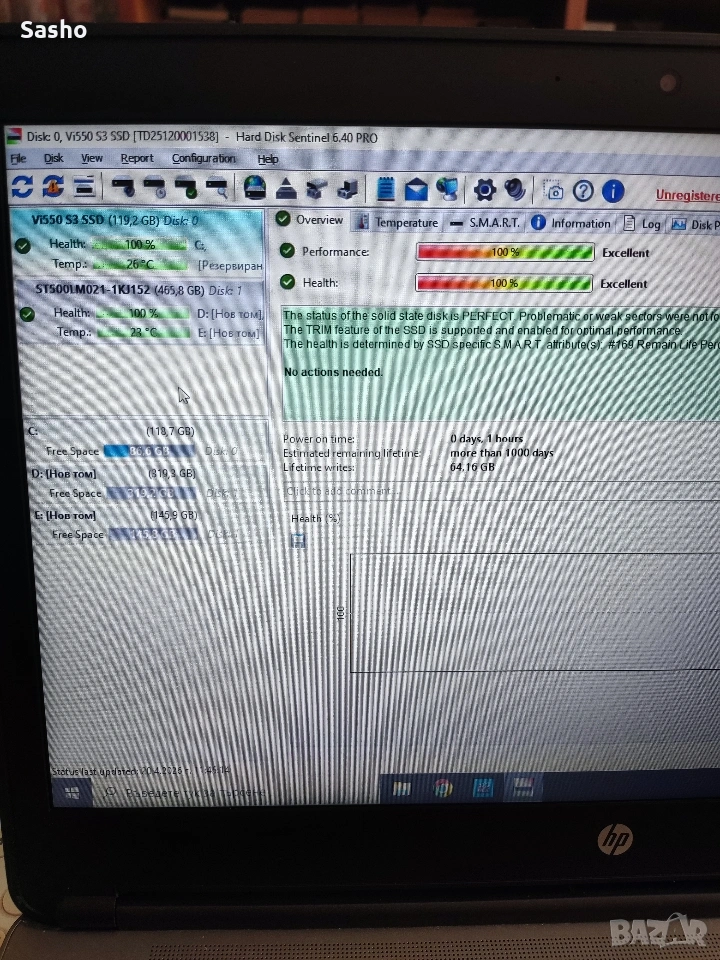The image size is (720, 960).
Task: Click the disk with arrow toolbar icon
Action: pyautogui.click(x=348, y=189)
